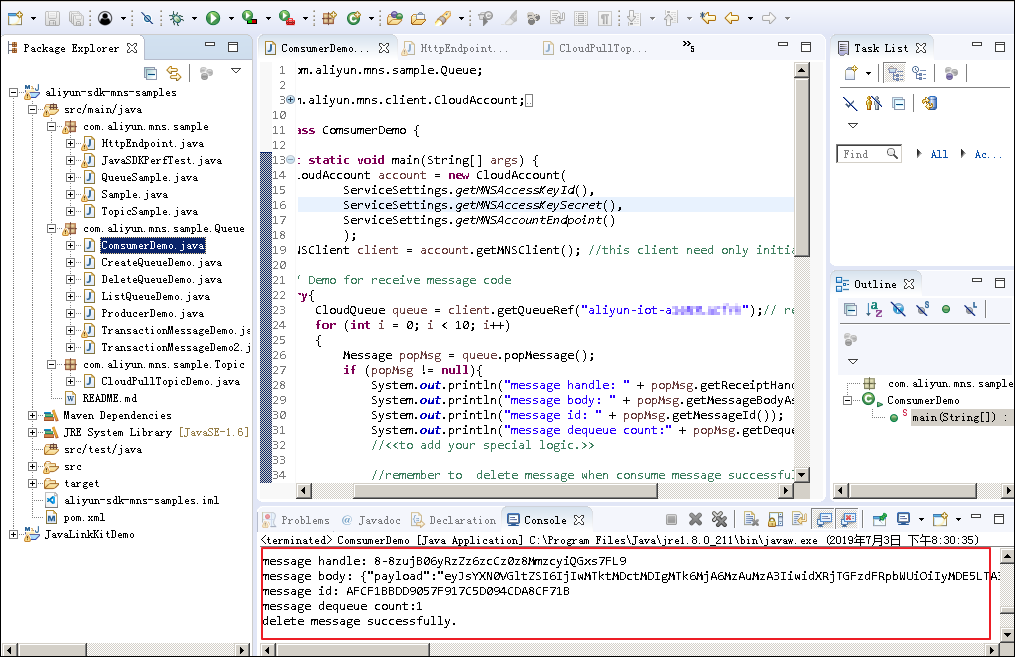Click the Back navigation yellow arrow
This screenshot has height=657, width=1015.
[732, 18]
